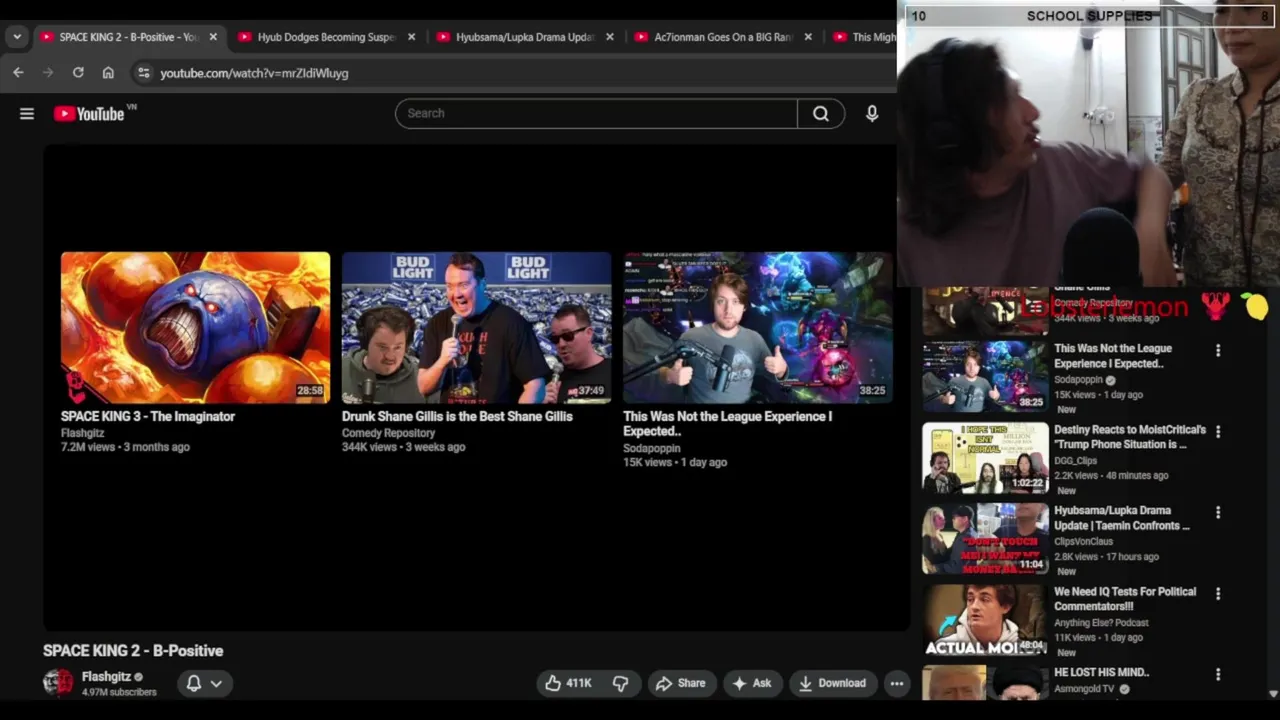
Task: Open options for 'Hyubsama/Lupka Drama Update' sidebar video
Action: tap(1218, 512)
